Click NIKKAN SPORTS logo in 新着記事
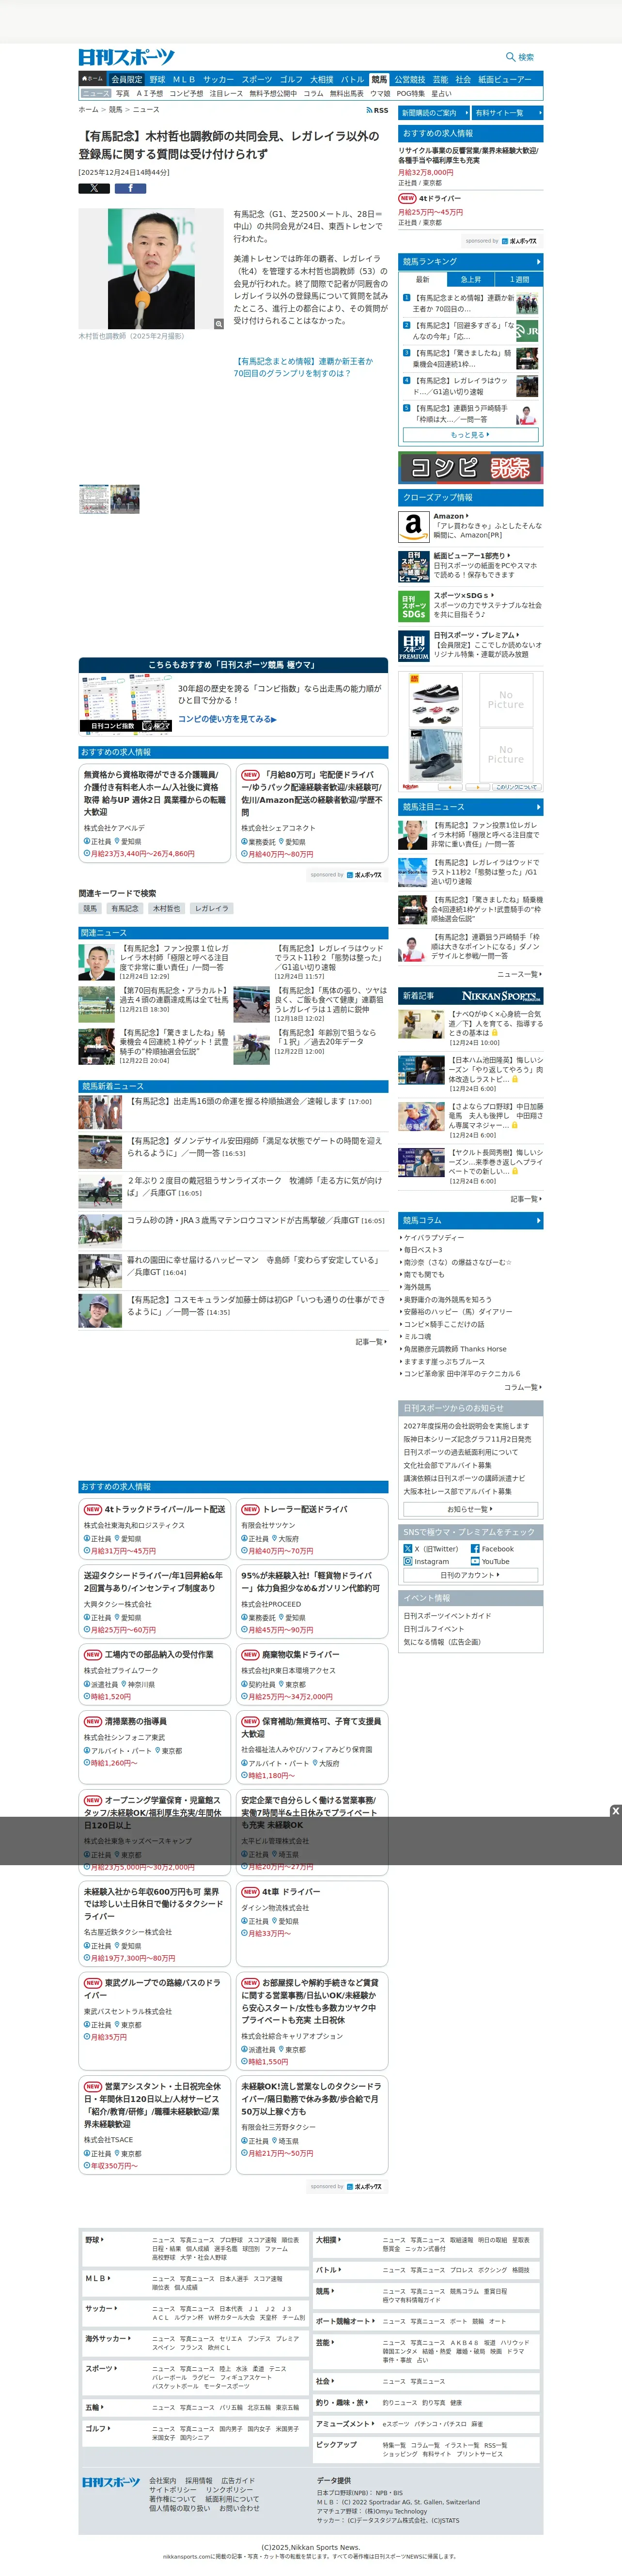 [501, 996]
